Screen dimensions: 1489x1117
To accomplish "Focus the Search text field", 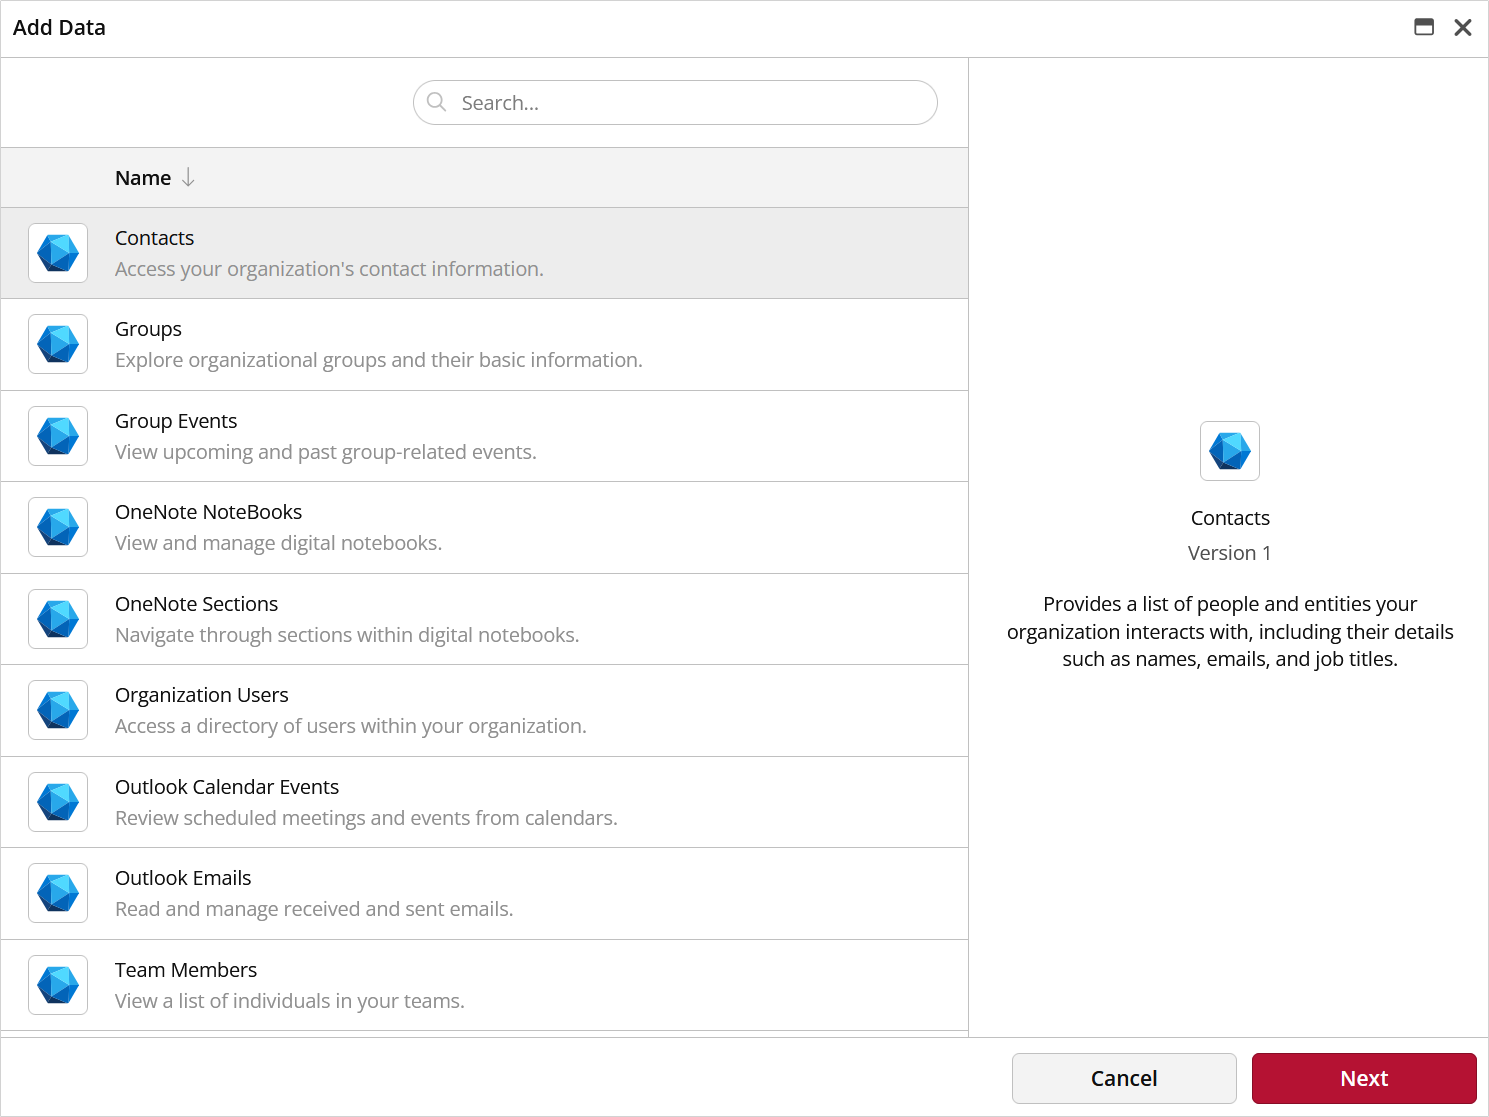I will pos(690,103).
